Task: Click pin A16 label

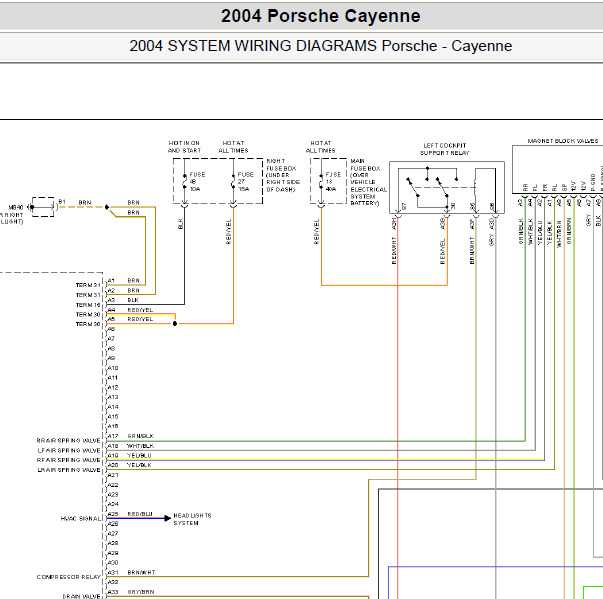Action: [x=113, y=426]
